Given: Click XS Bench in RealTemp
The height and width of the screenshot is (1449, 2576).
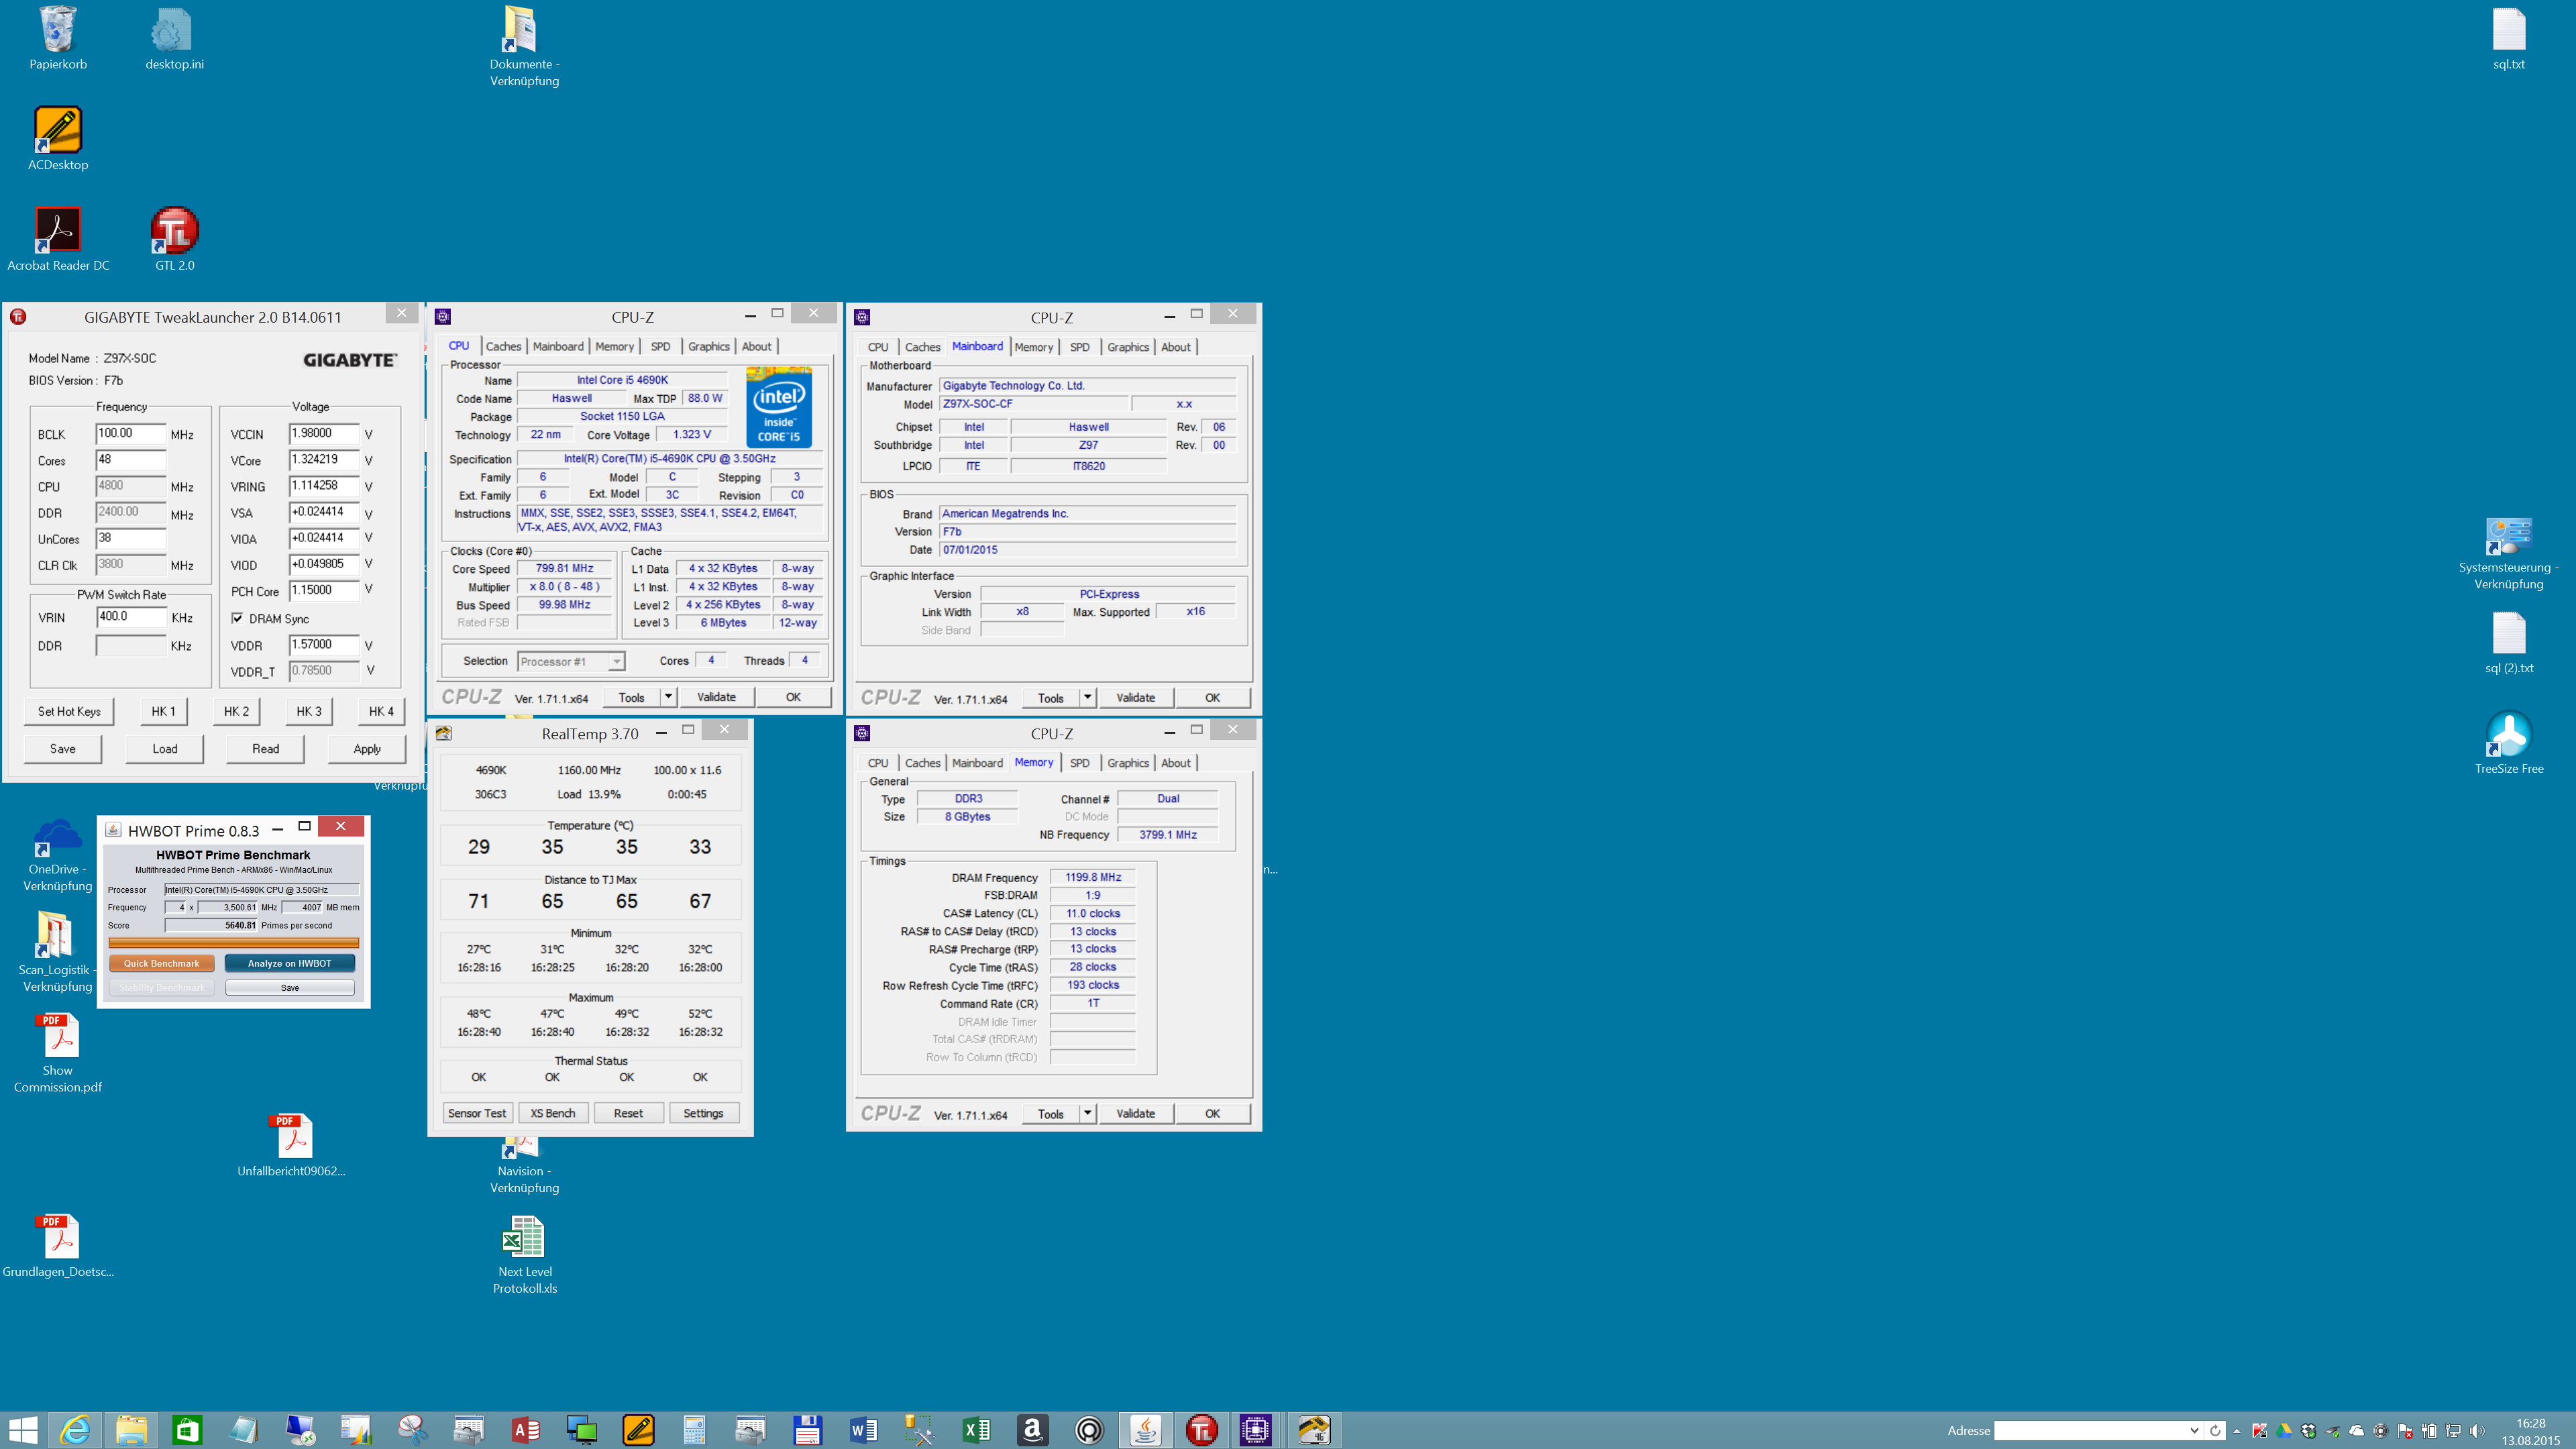Looking at the screenshot, I should pyautogui.click(x=552, y=1113).
